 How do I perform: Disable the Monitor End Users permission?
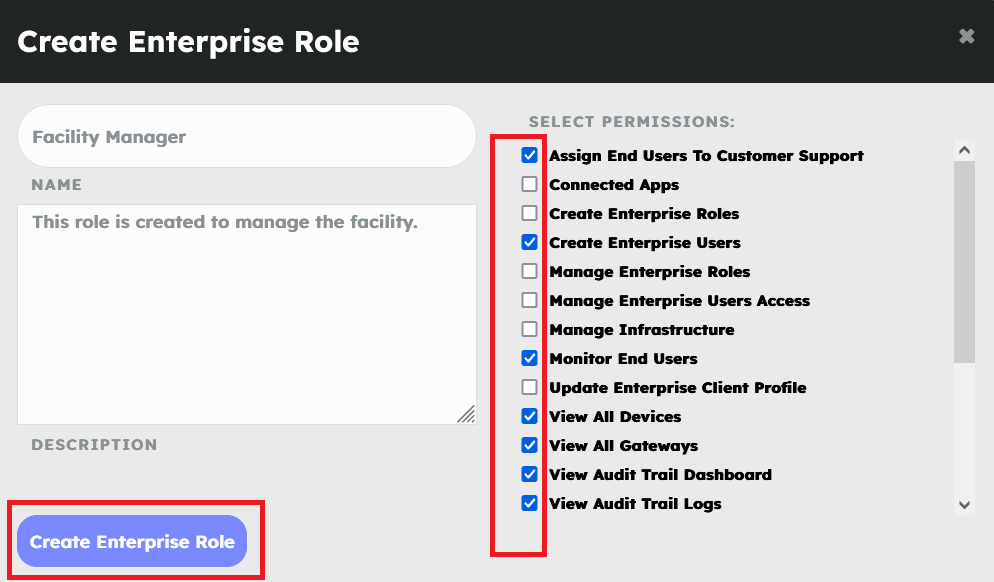pos(530,359)
